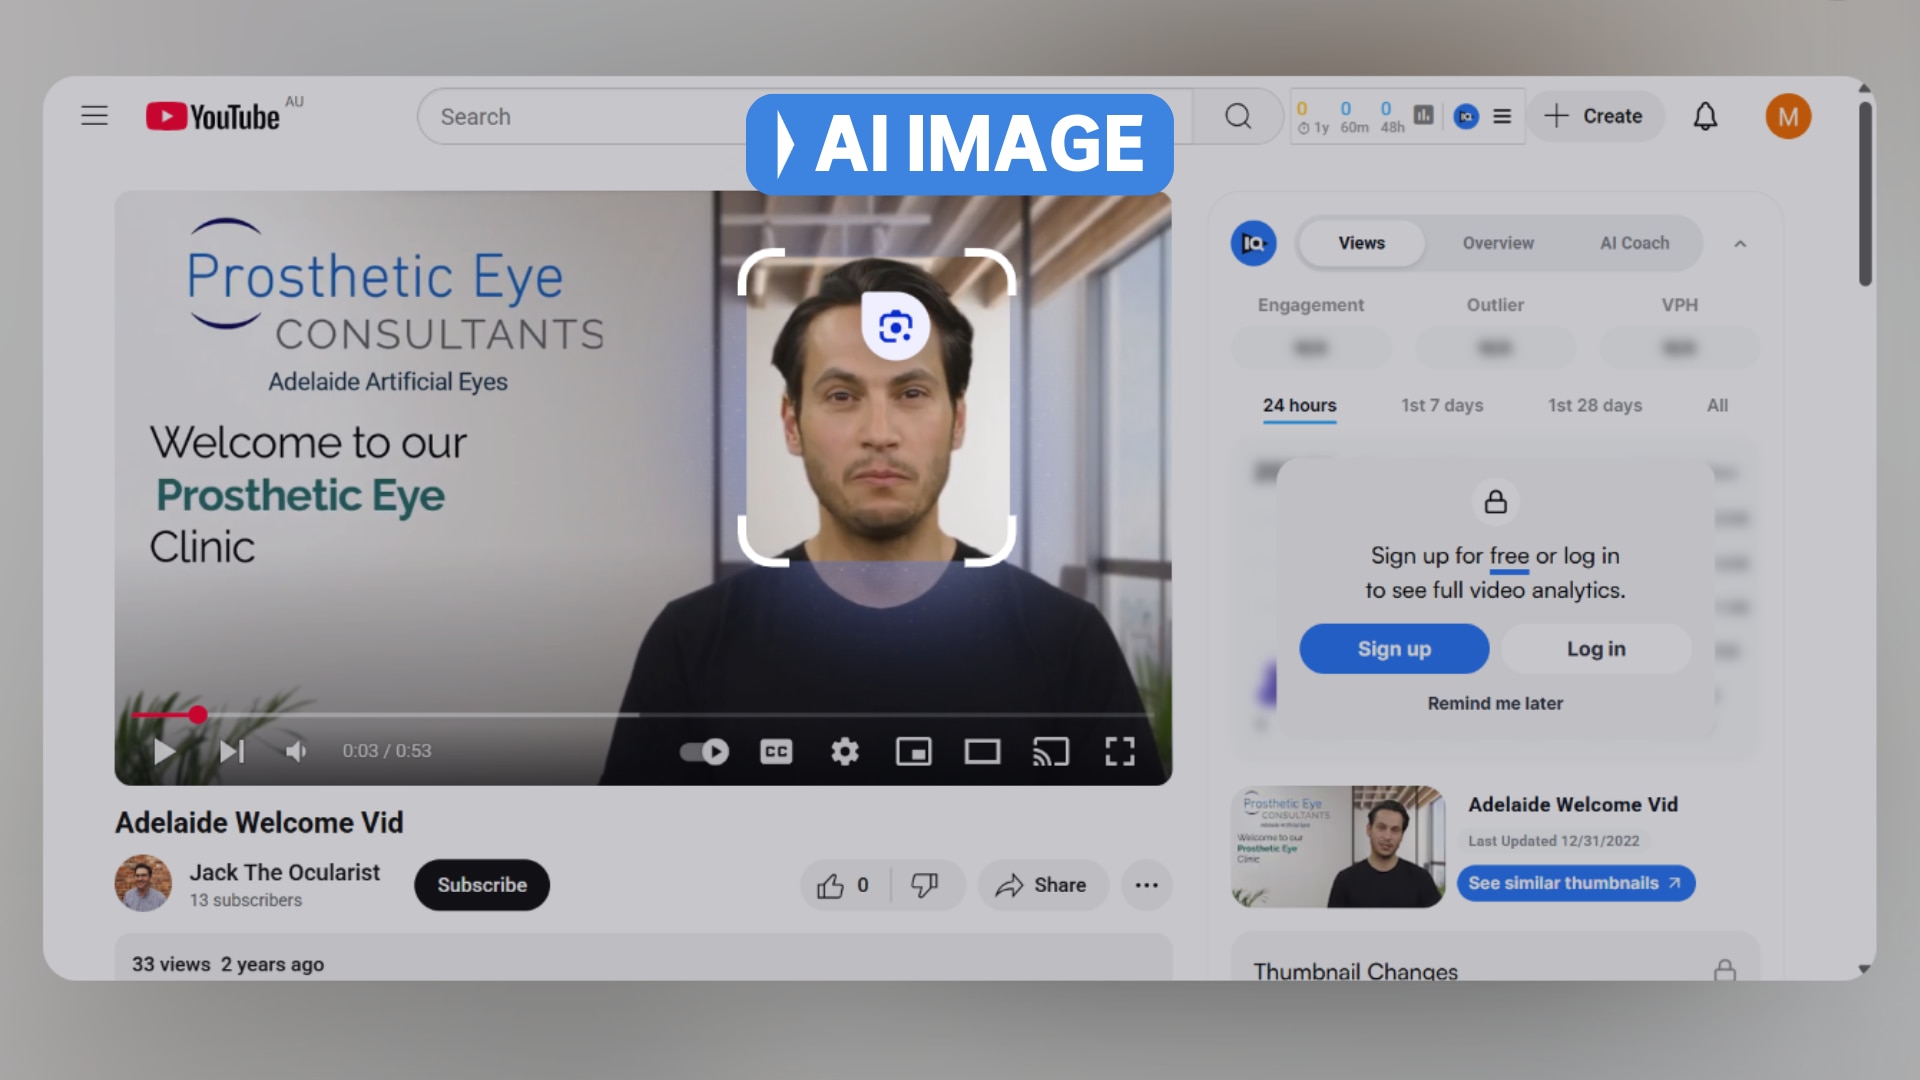Image resolution: width=1920 pixels, height=1080 pixels.
Task: Mute the video volume
Action: coord(296,751)
